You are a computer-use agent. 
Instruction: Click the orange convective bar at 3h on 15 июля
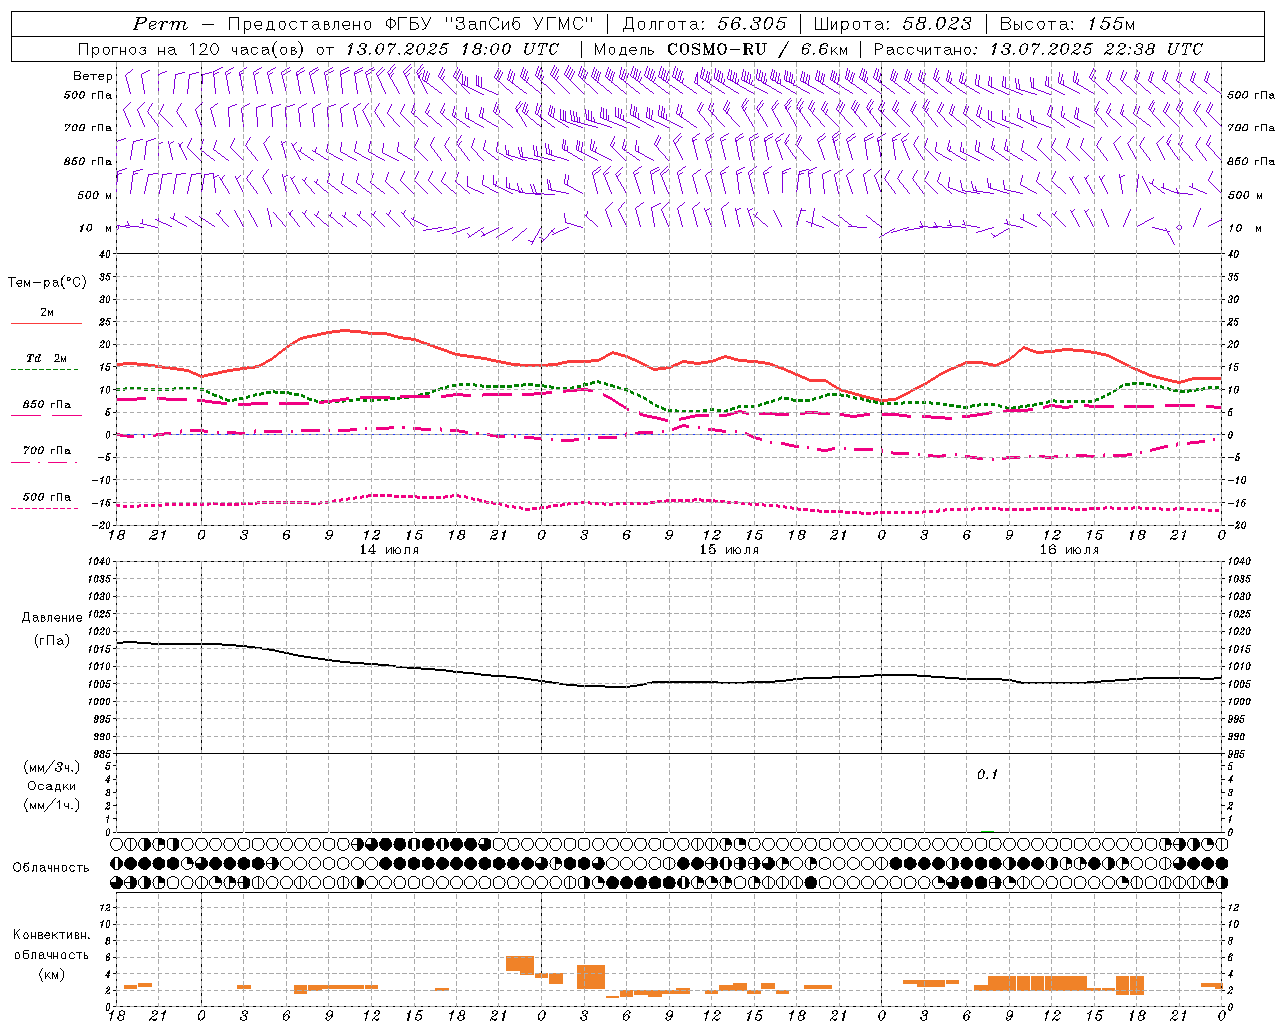coord(591,977)
